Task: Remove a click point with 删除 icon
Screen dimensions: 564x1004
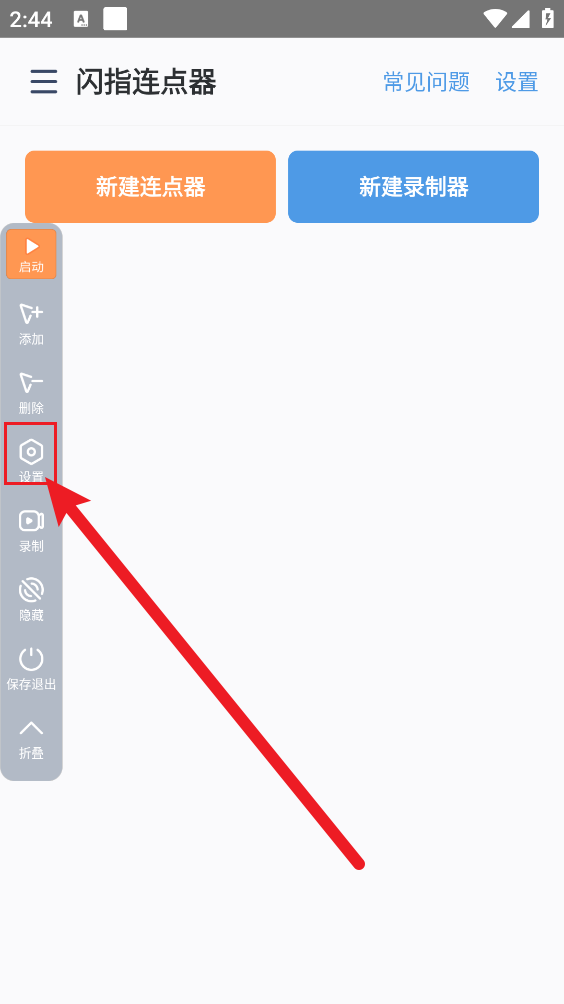Action: click(31, 393)
